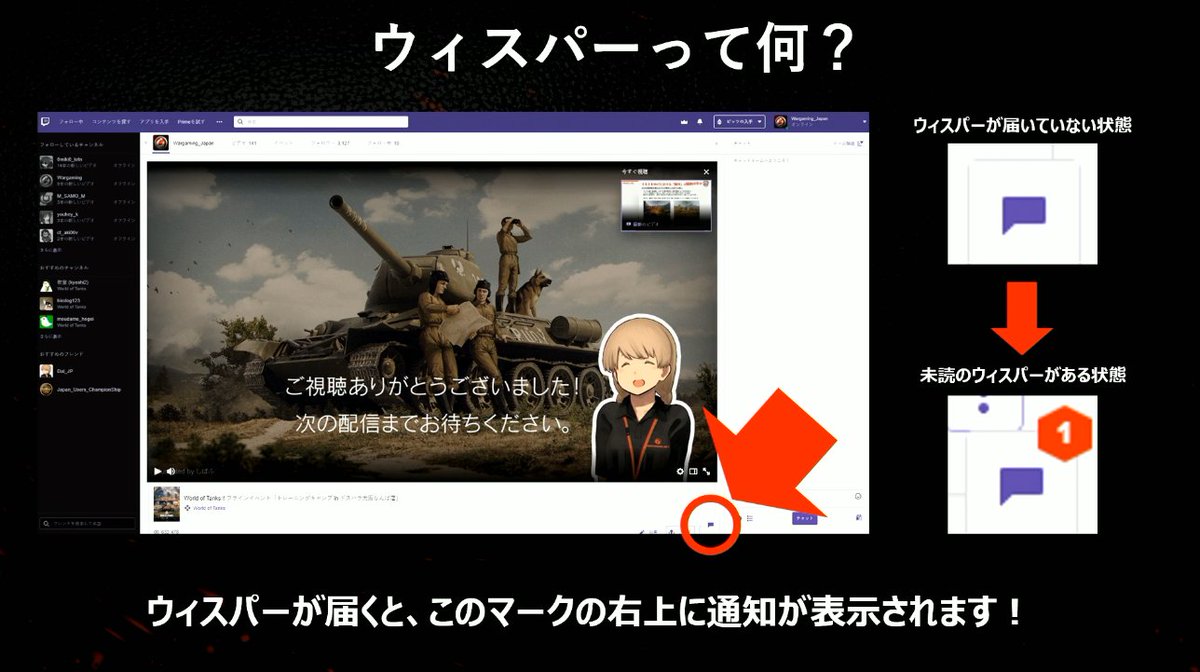Open followed channel youkey_k
Image resolution: width=1200 pixels, height=672 pixels.
(x=88, y=217)
